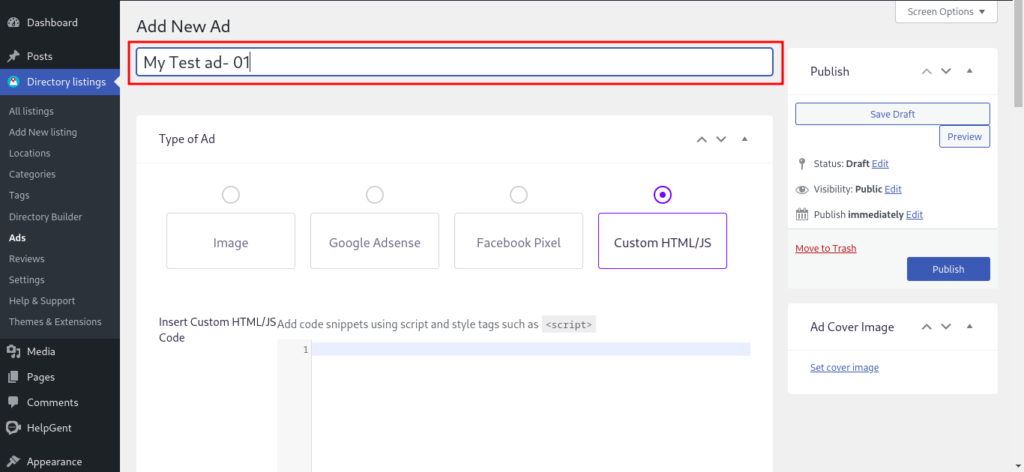Click the Pages icon in sidebar
Image resolution: width=1024 pixels, height=472 pixels.
pos(13,377)
